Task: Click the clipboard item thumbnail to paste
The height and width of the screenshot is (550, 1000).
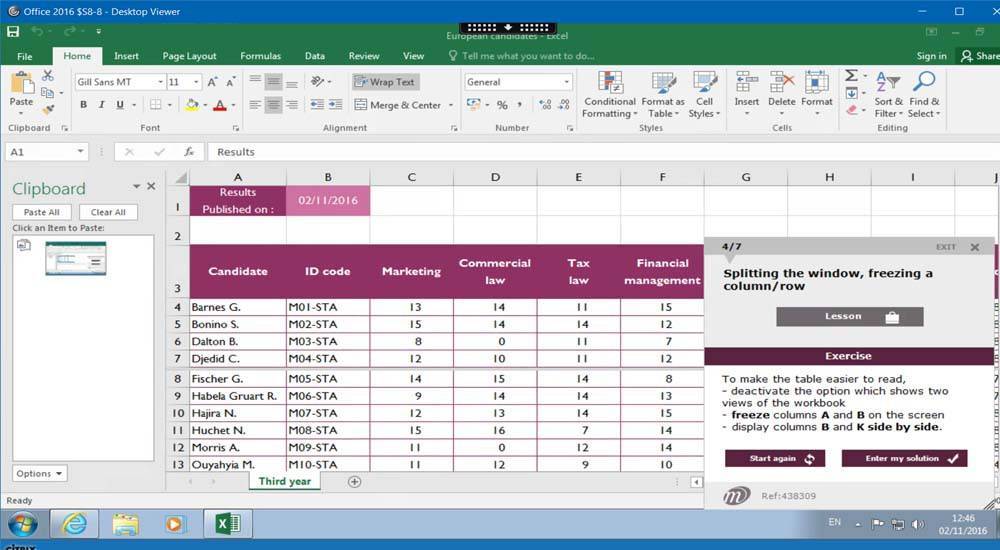Action: (x=75, y=259)
